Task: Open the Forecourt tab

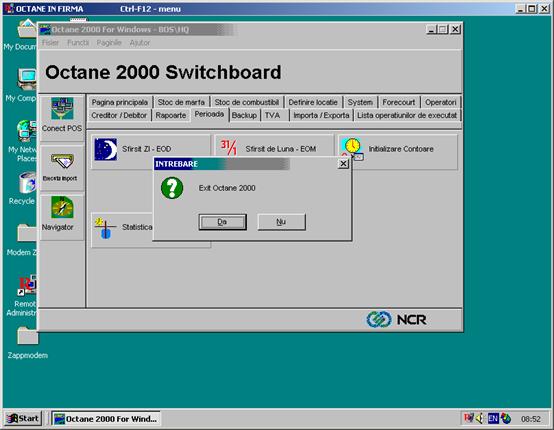Action: pyautogui.click(x=399, y=102)
